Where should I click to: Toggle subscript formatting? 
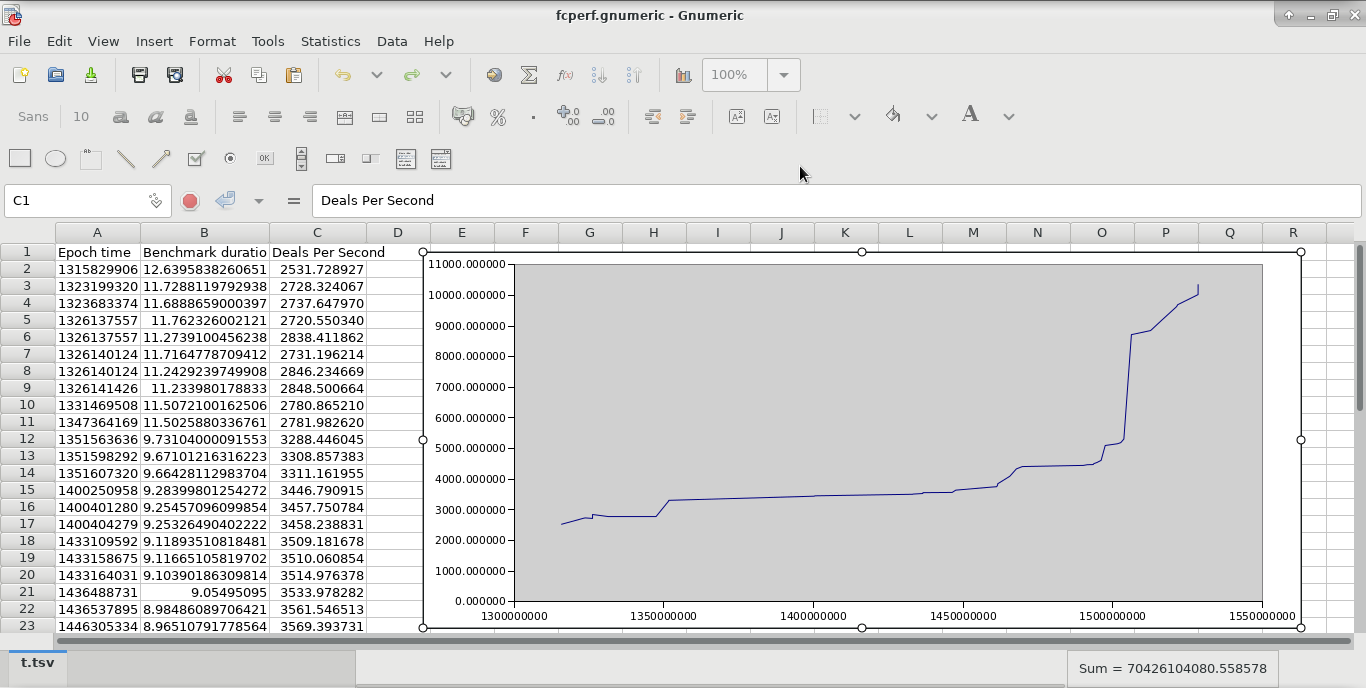coord(772,117)
